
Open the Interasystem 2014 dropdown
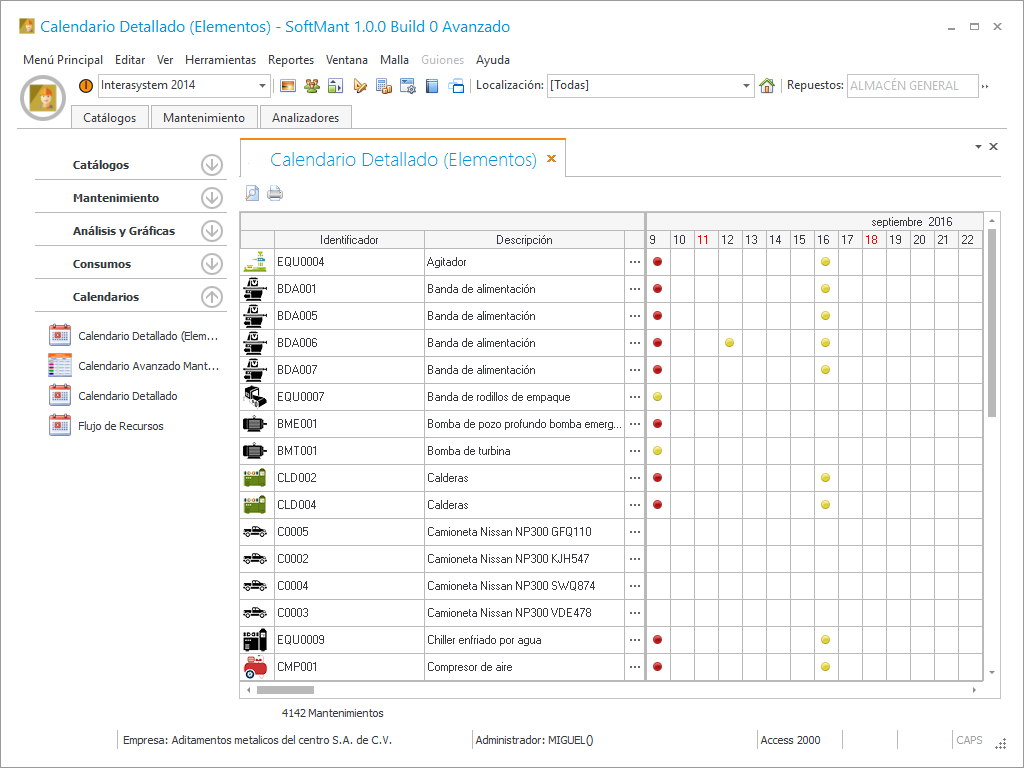pyautogui.click(x=263, y=86)
